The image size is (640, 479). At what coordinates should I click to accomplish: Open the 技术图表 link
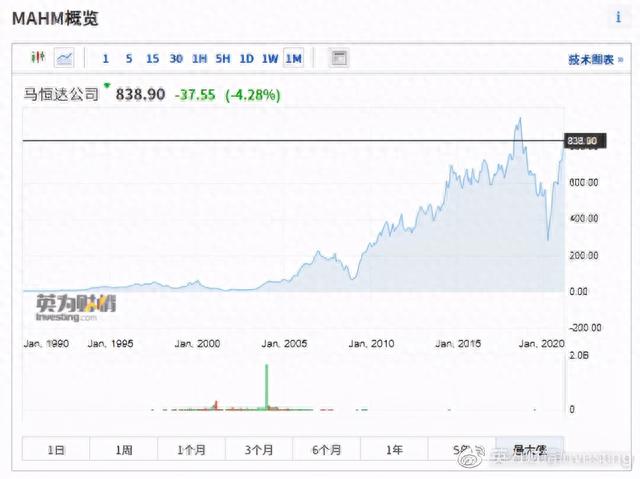(x=590, y=60)
